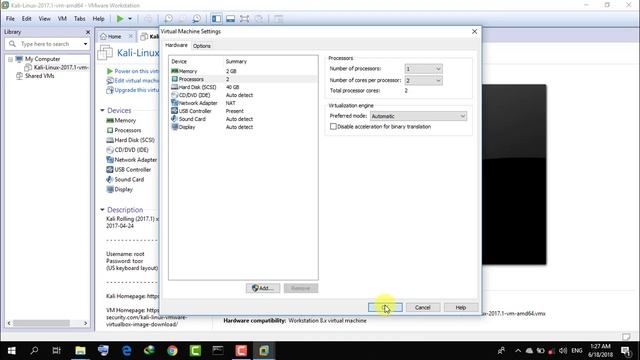Click the Cancel button in settings dialog
This screenshot has width=640, height=360.
coord(423,307)
